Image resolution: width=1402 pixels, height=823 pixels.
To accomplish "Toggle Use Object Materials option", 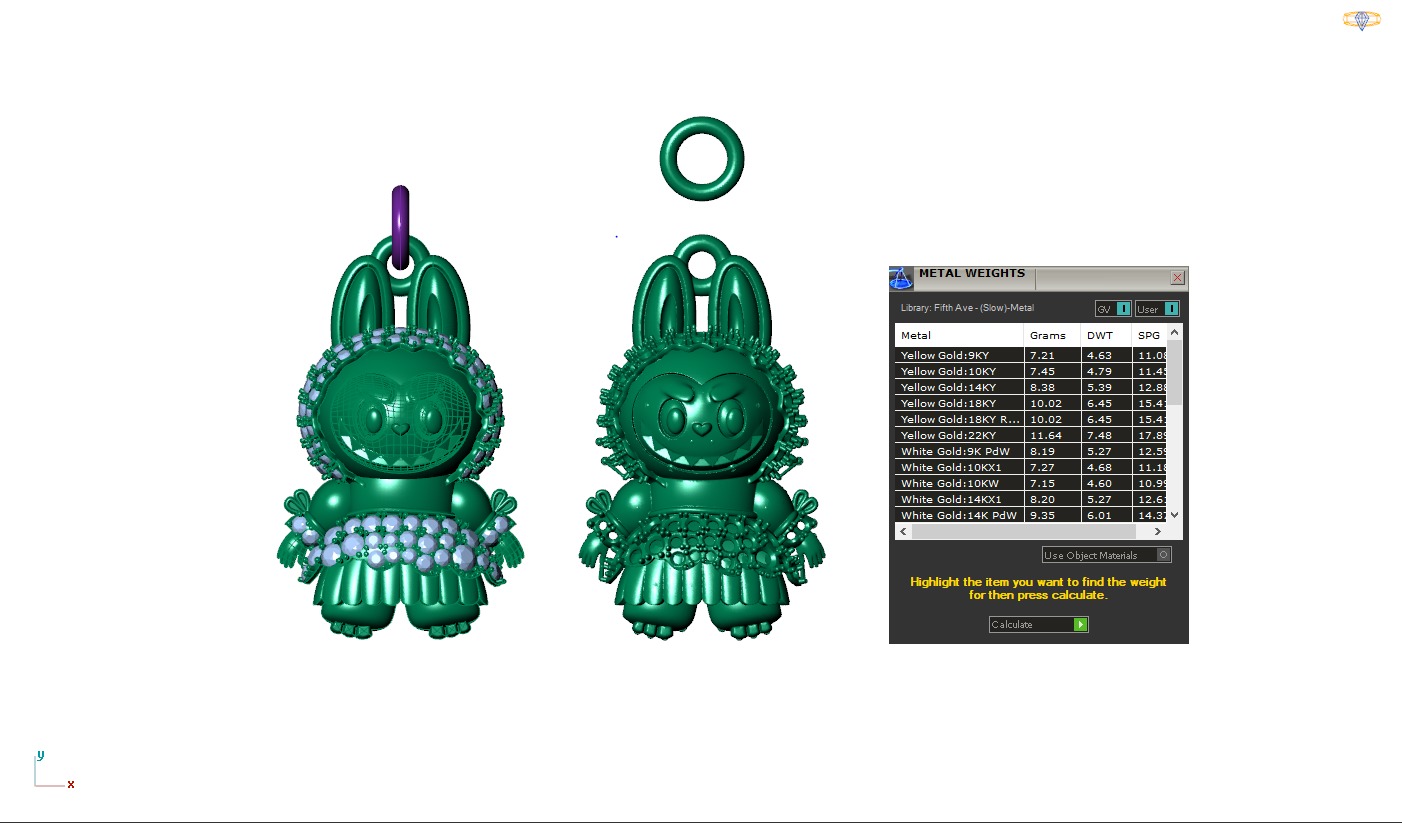I will pos(1106,555).
